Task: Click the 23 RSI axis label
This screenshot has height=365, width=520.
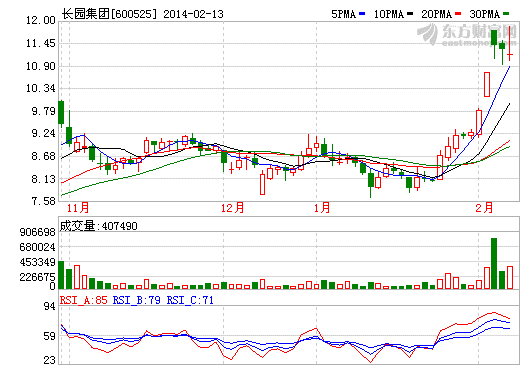Action: [x=50, y=360]
